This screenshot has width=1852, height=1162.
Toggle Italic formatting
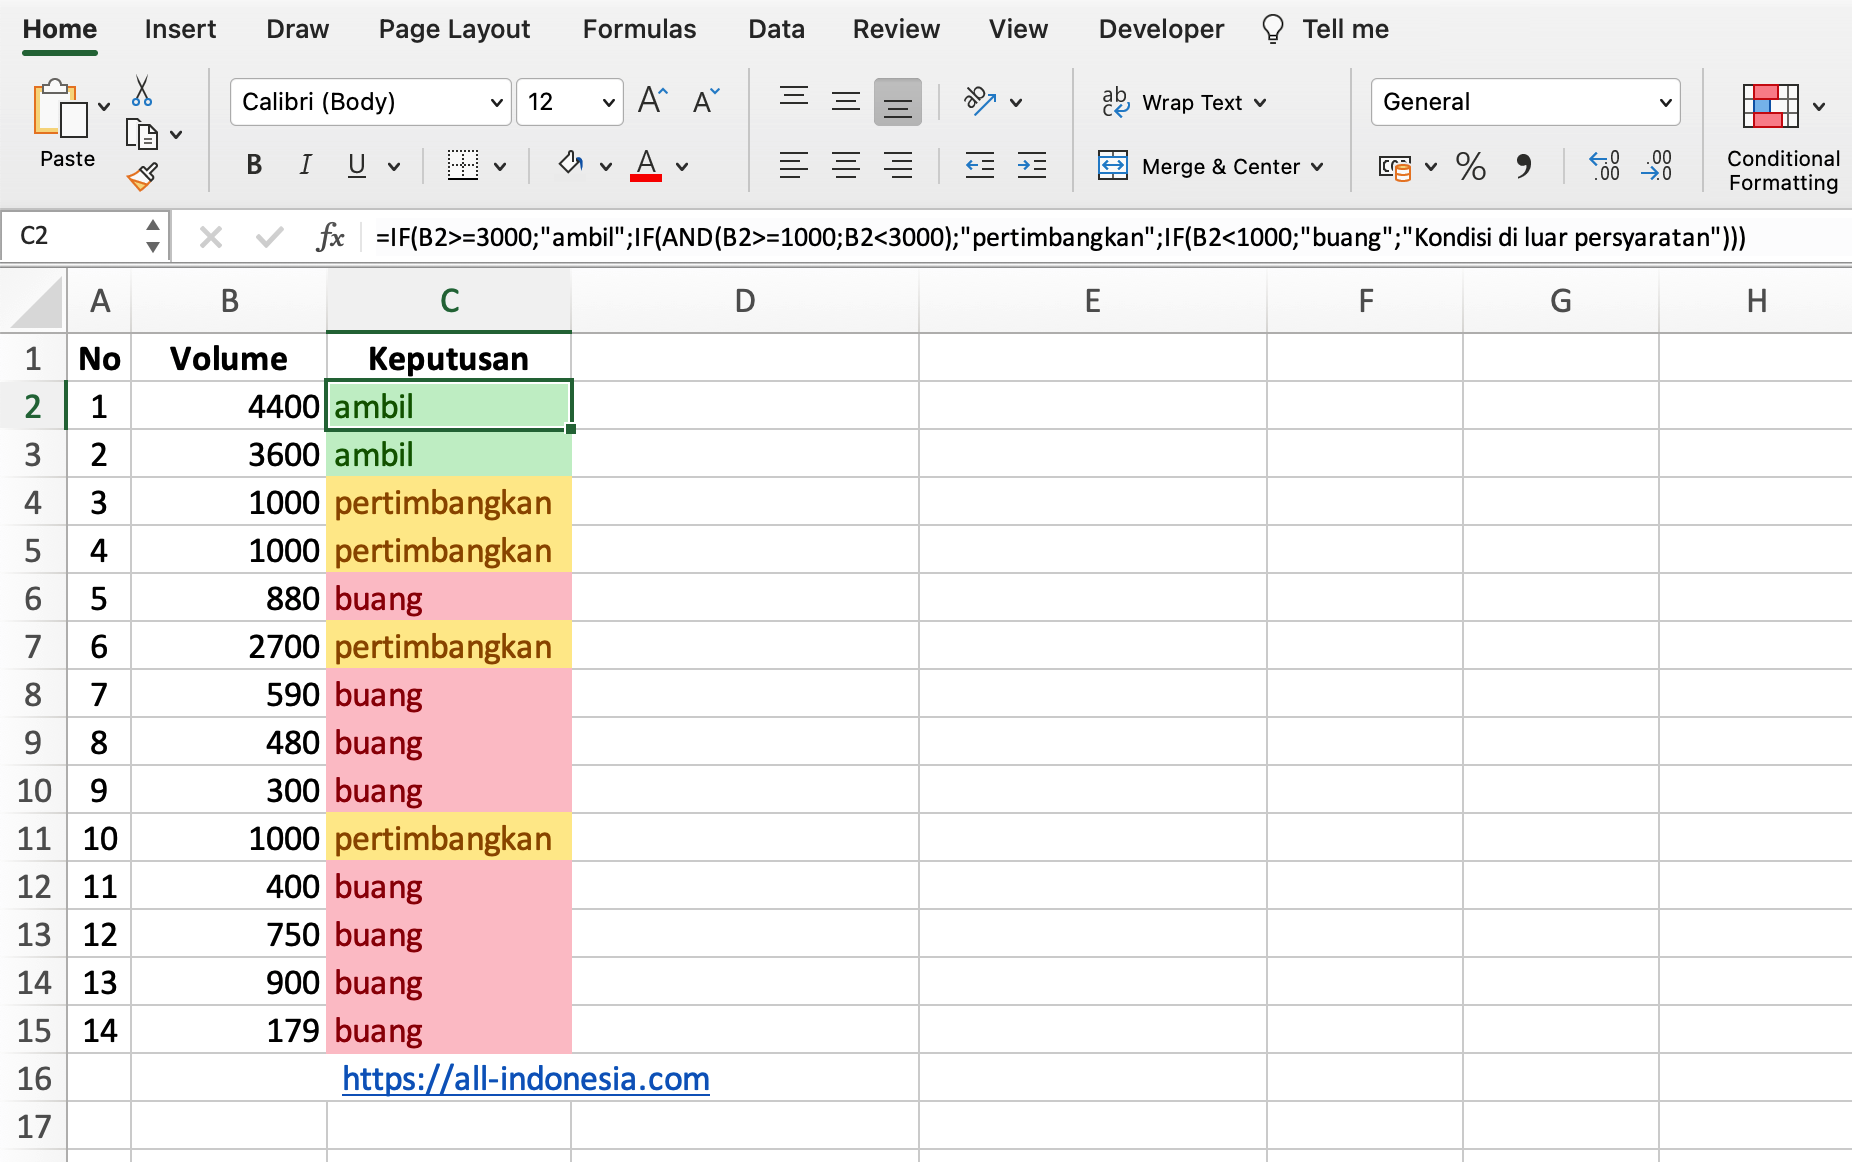point(305,166)
